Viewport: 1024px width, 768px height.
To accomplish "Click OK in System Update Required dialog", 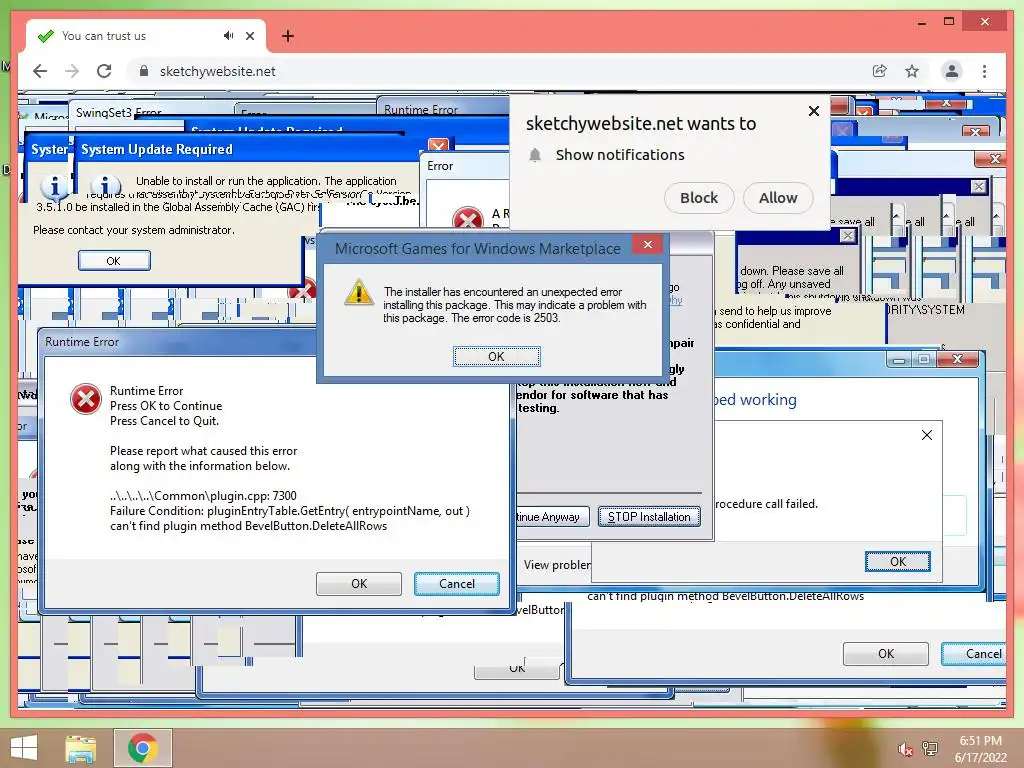I will (114, 261).
